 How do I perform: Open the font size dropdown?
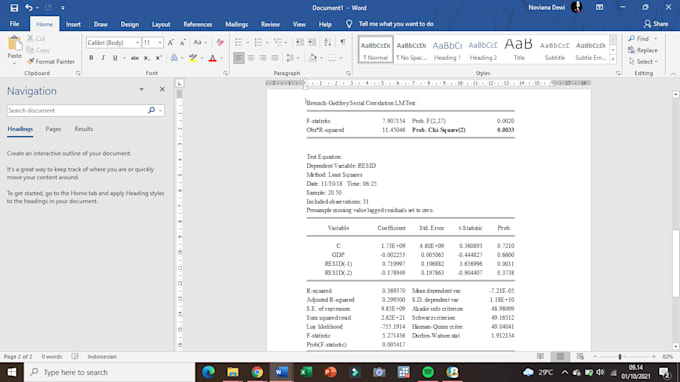[160, 42]
